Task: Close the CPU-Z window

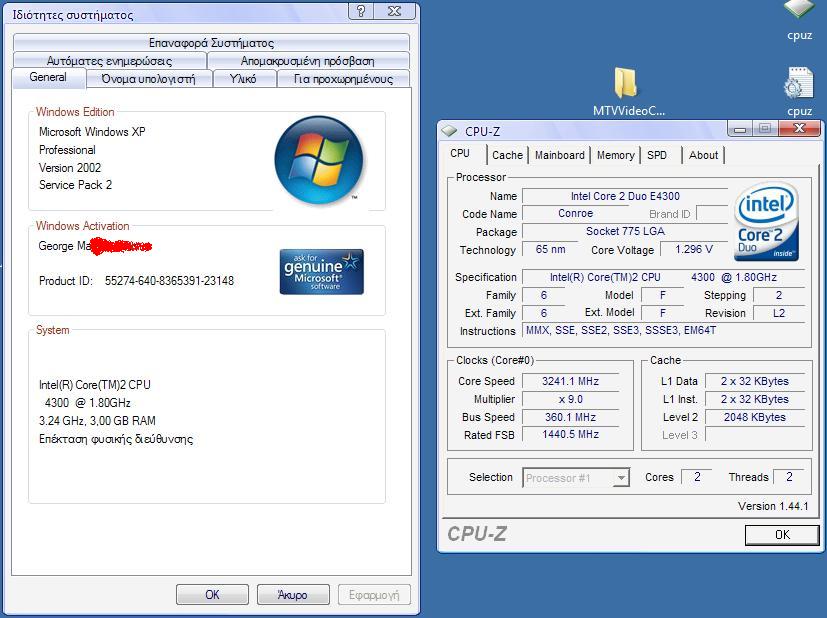Action: point(800,128)
